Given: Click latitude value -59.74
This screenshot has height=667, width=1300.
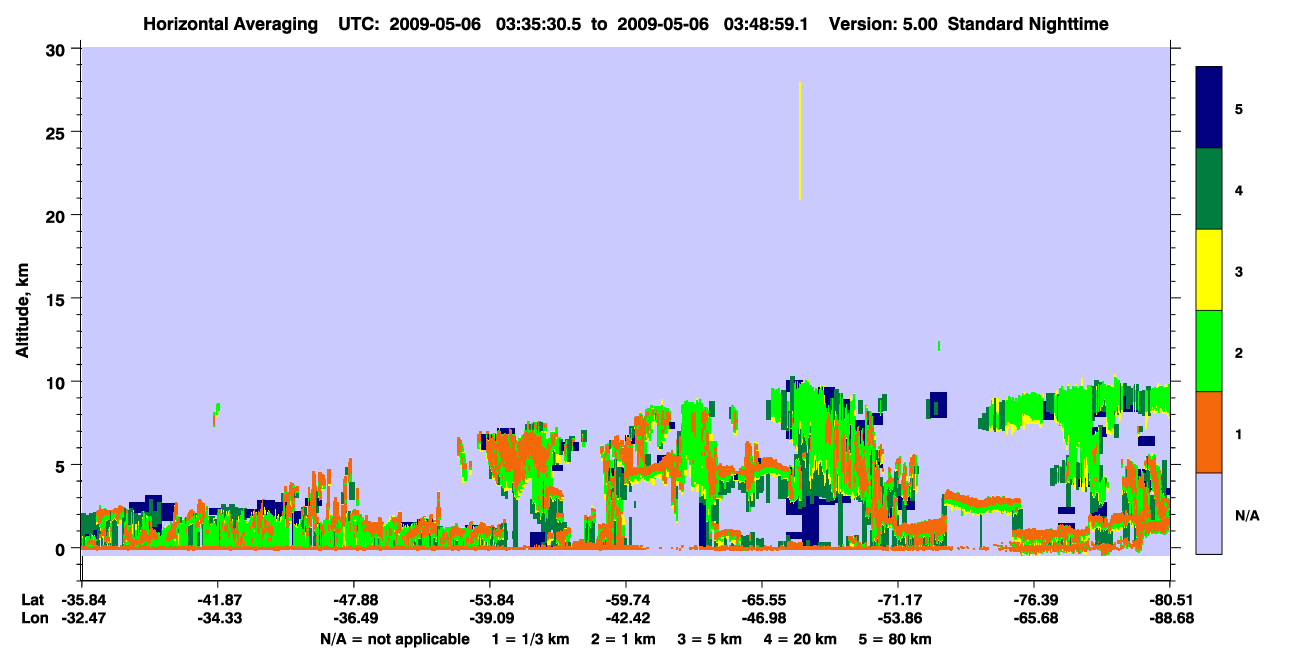Looking at the screenshot, I should pos(626,600).
